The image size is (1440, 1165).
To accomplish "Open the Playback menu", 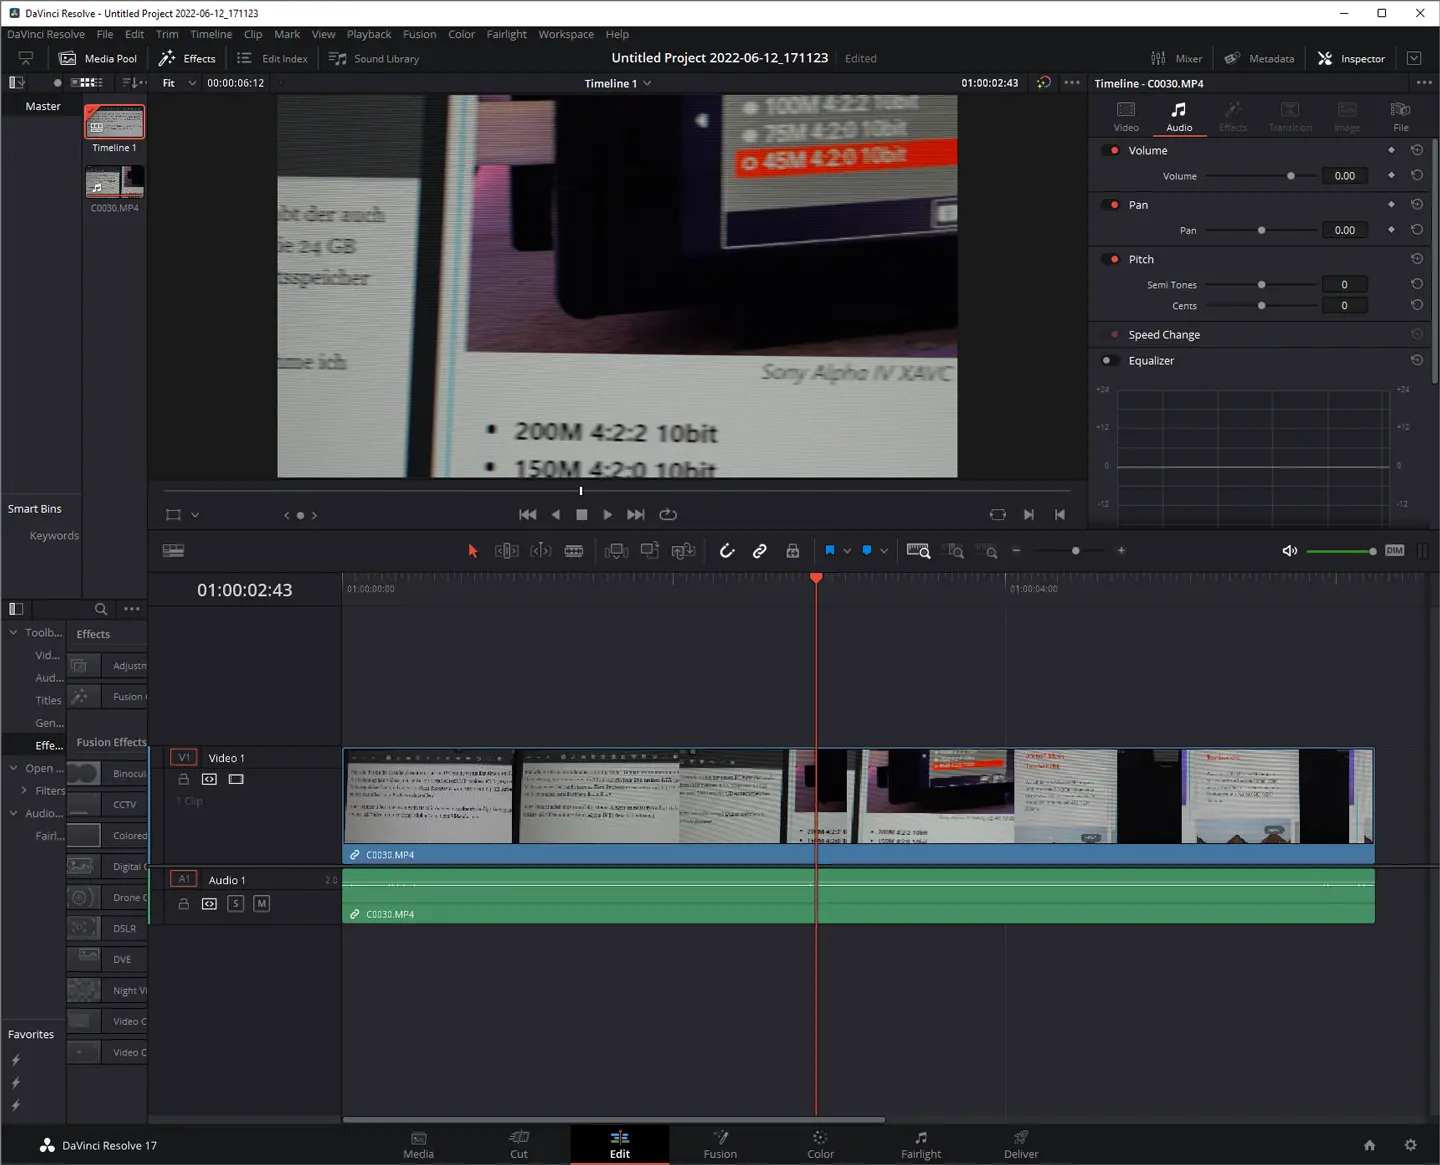I will point(369,34).
